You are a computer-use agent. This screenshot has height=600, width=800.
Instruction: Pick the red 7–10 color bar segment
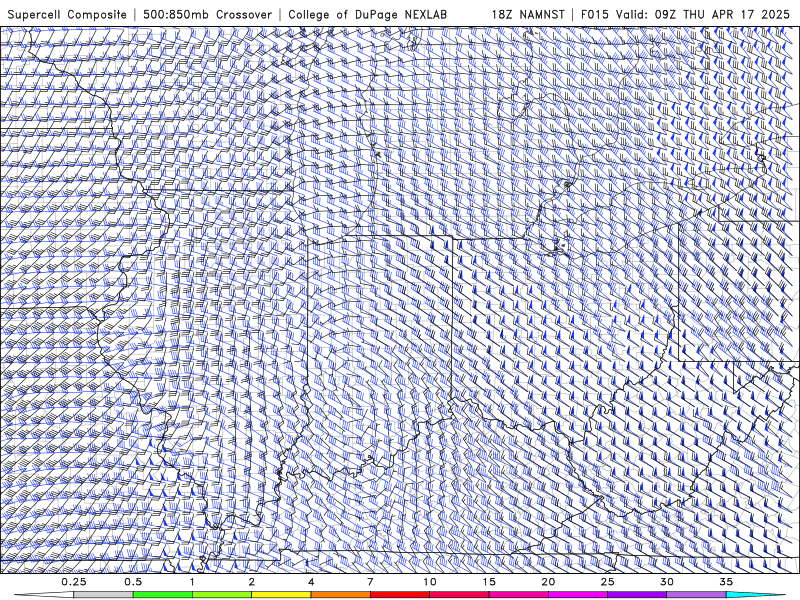point(399,595)
